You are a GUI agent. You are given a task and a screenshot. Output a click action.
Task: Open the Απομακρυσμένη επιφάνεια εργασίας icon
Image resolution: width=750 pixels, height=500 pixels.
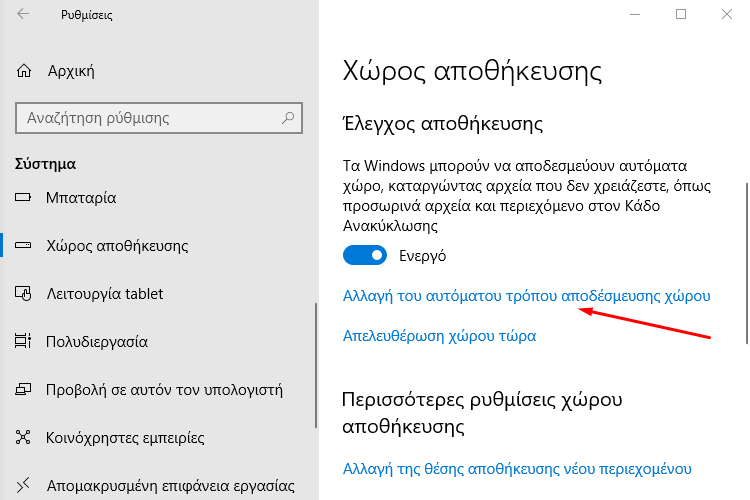[x=23, y=485]
